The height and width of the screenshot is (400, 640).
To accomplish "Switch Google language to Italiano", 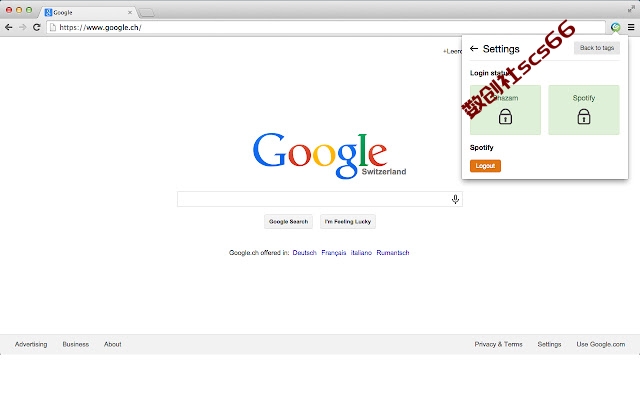I will [x=361, y=253].
